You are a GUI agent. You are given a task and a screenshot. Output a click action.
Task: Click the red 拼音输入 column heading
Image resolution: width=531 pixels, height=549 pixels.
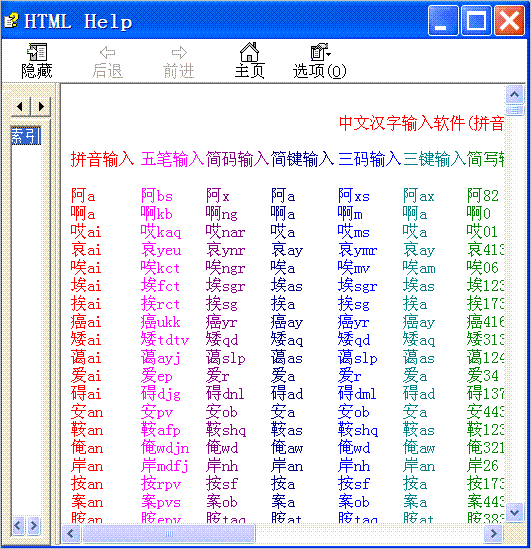click(x=102, y=159)
